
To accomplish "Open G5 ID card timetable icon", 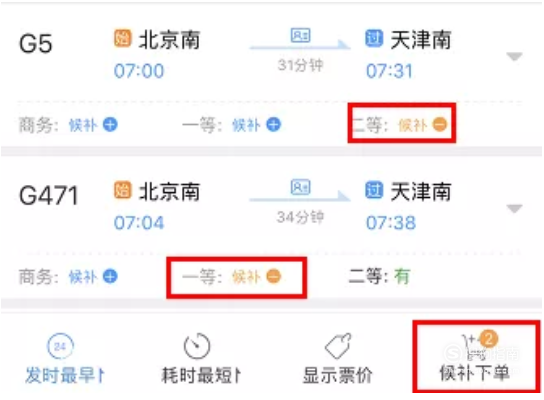I will coord(300,35).
